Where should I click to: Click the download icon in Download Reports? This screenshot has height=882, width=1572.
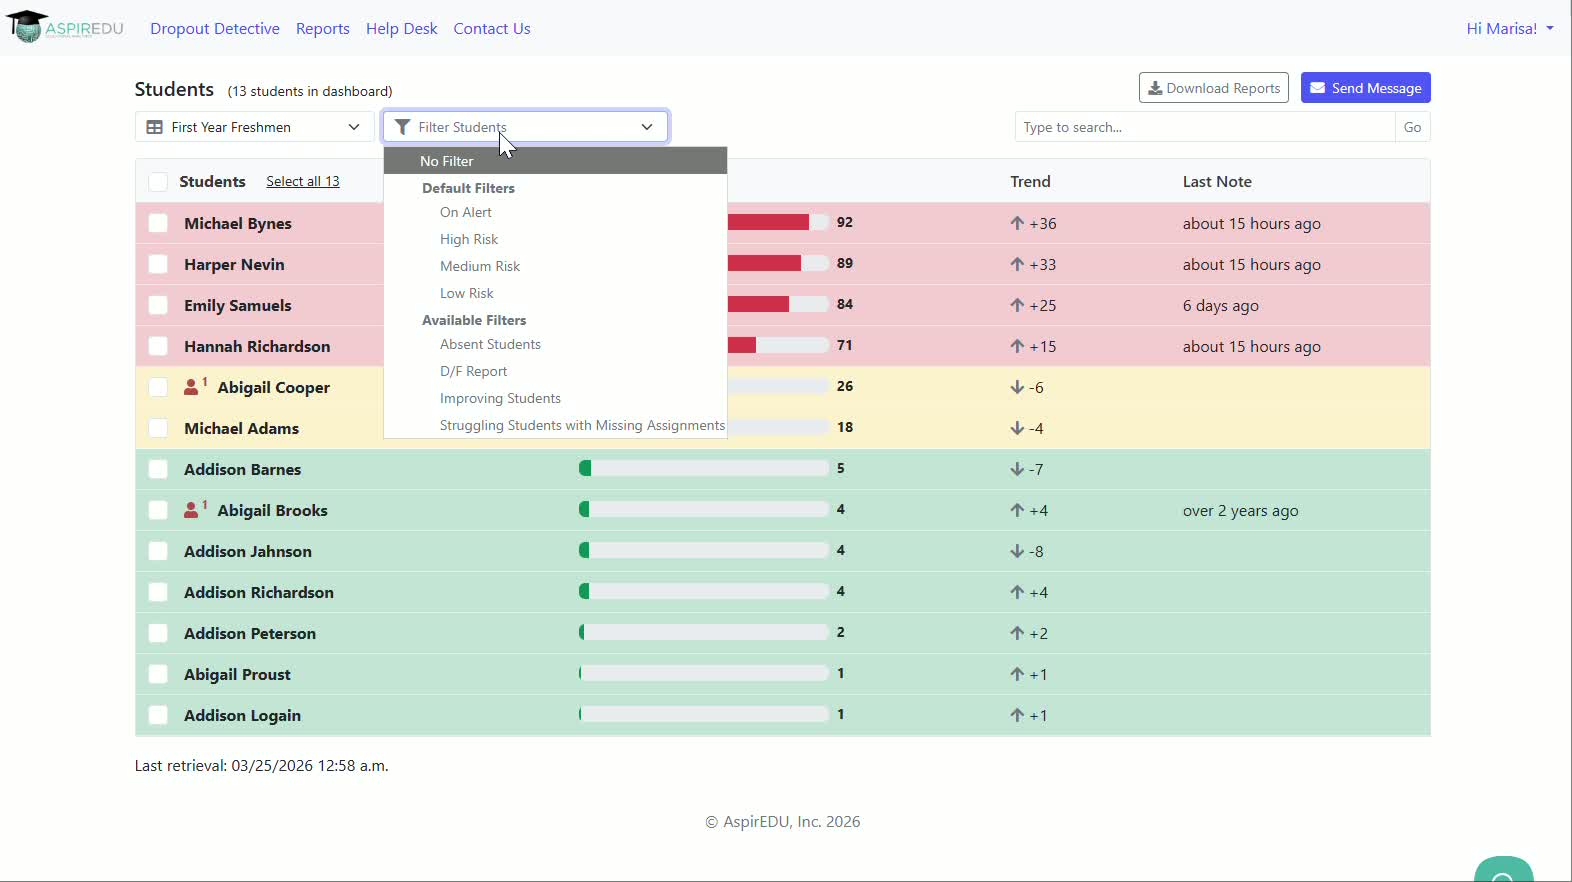click(1155, 88)
